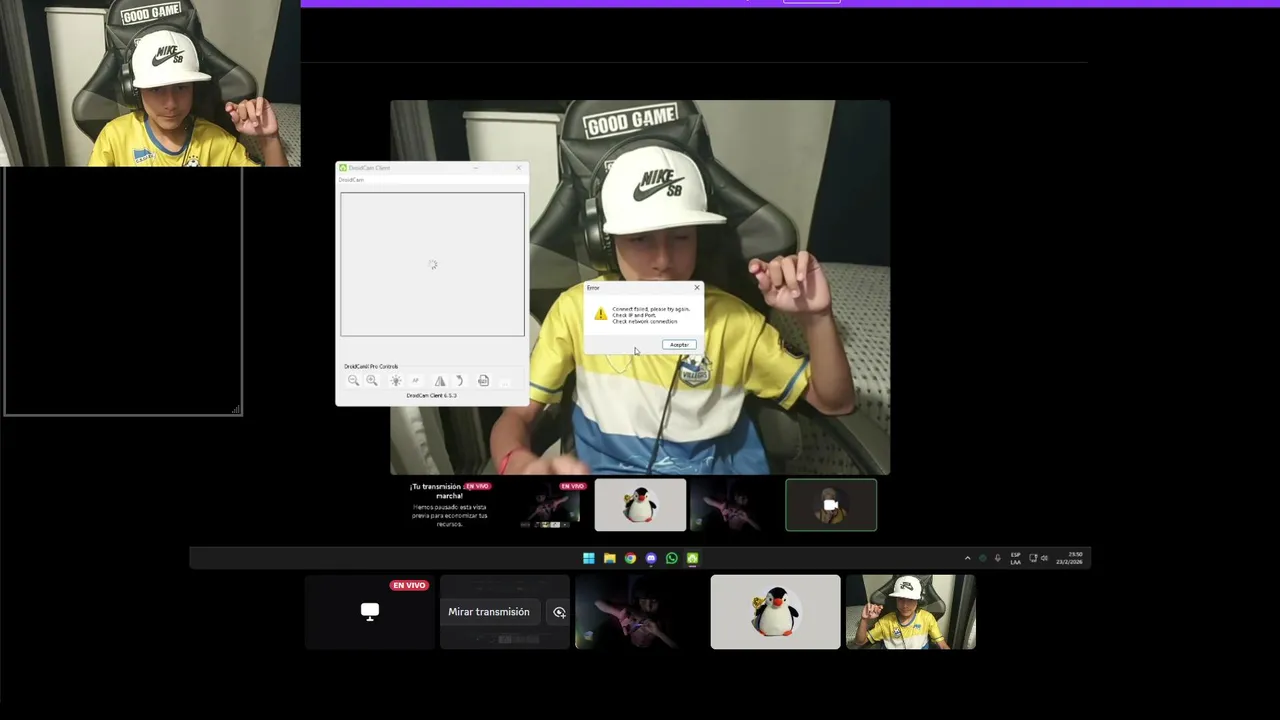This screenshot has height=720, width=1280.
Task: Open Discord from the taskbar
Action: click(x=651, y=558)
